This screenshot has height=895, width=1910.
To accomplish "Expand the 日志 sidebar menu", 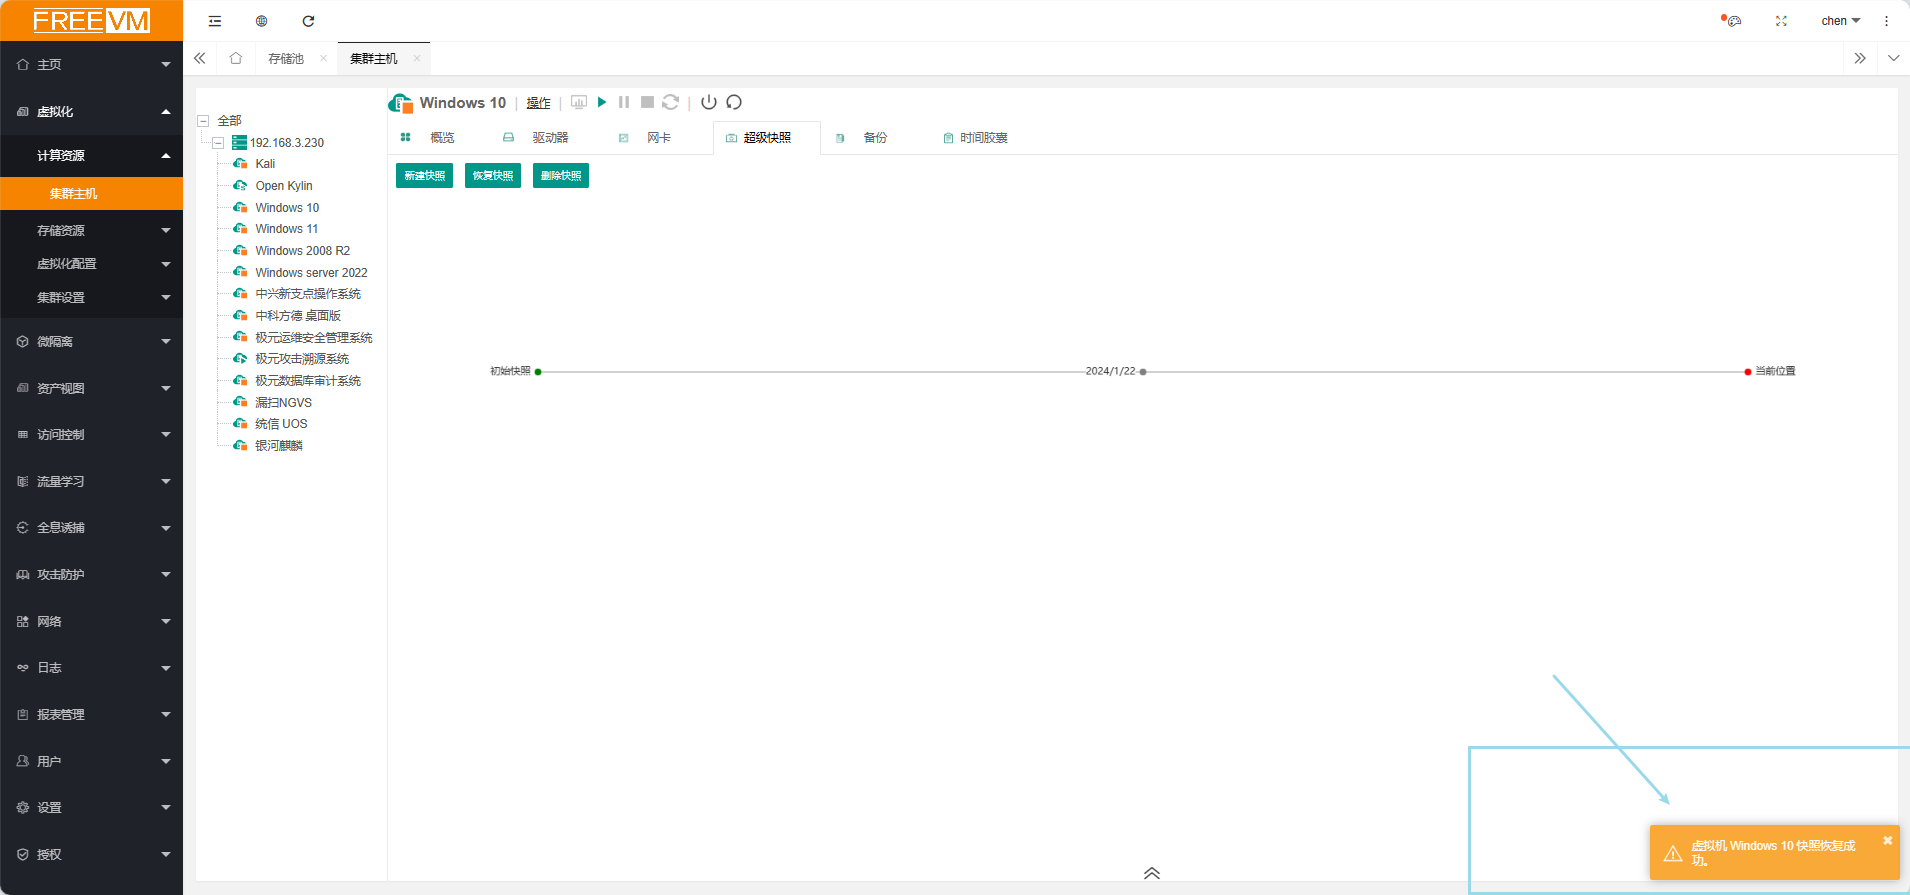I will tap(92, 668).
